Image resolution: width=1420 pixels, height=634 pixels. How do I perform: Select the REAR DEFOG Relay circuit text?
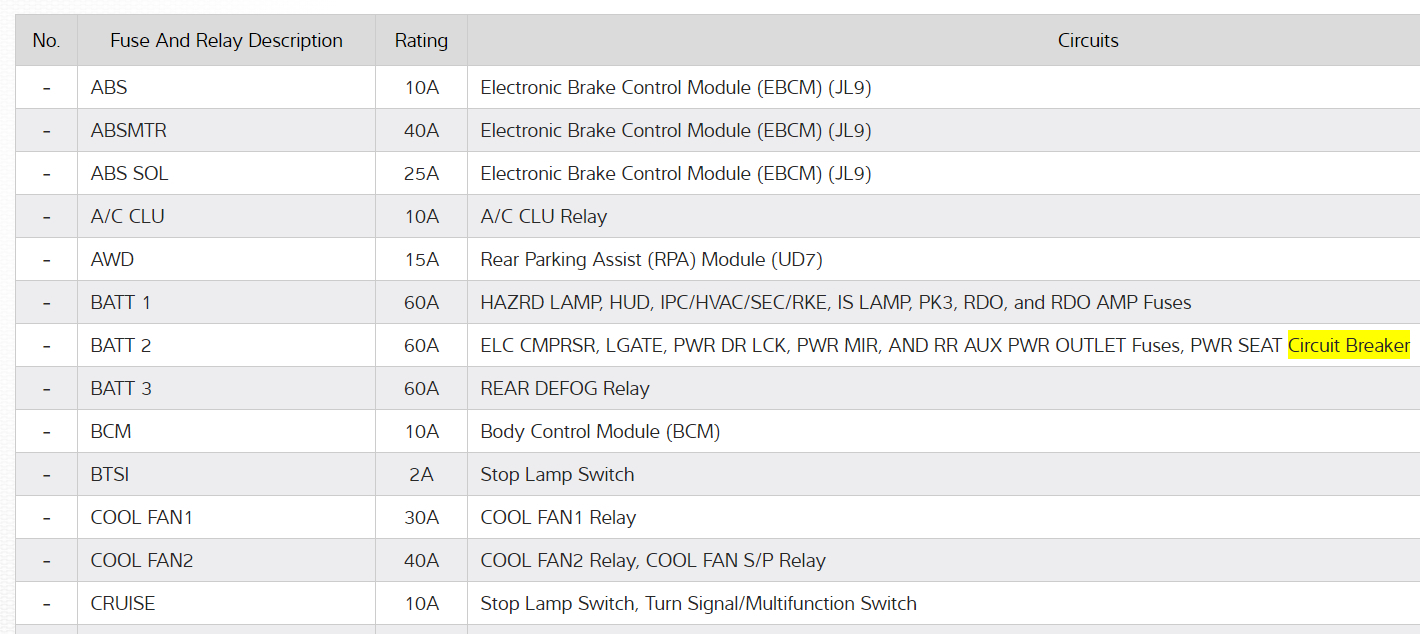(565, 389)
